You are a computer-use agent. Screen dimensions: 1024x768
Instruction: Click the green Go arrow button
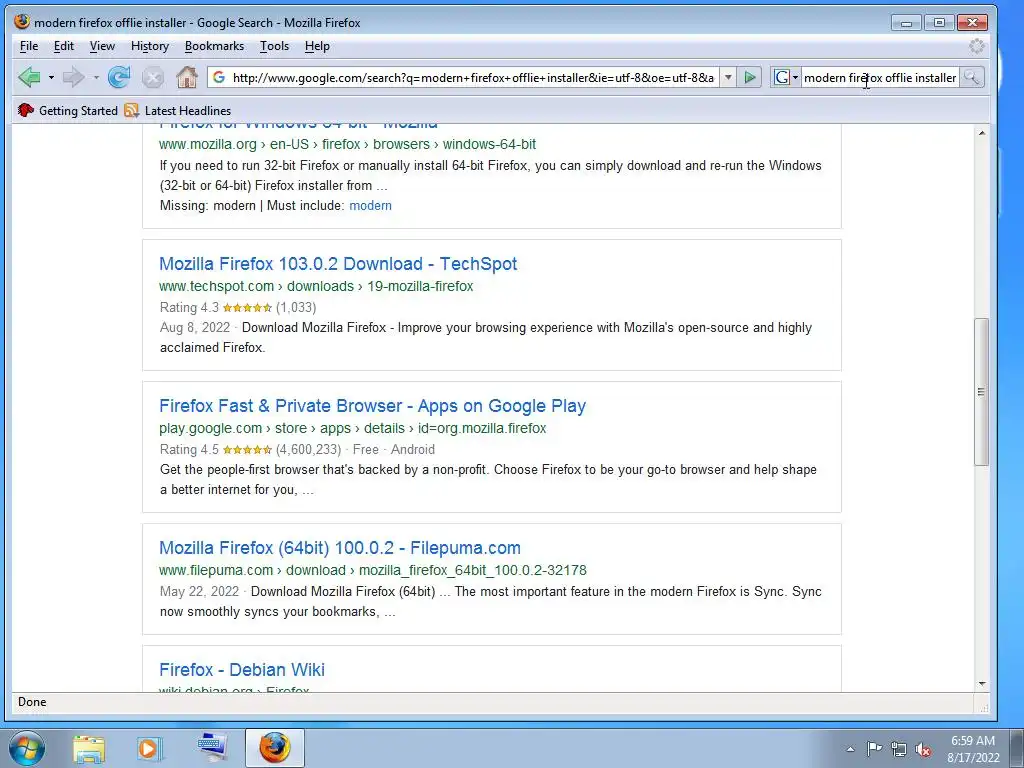click(x=750, y=78)
